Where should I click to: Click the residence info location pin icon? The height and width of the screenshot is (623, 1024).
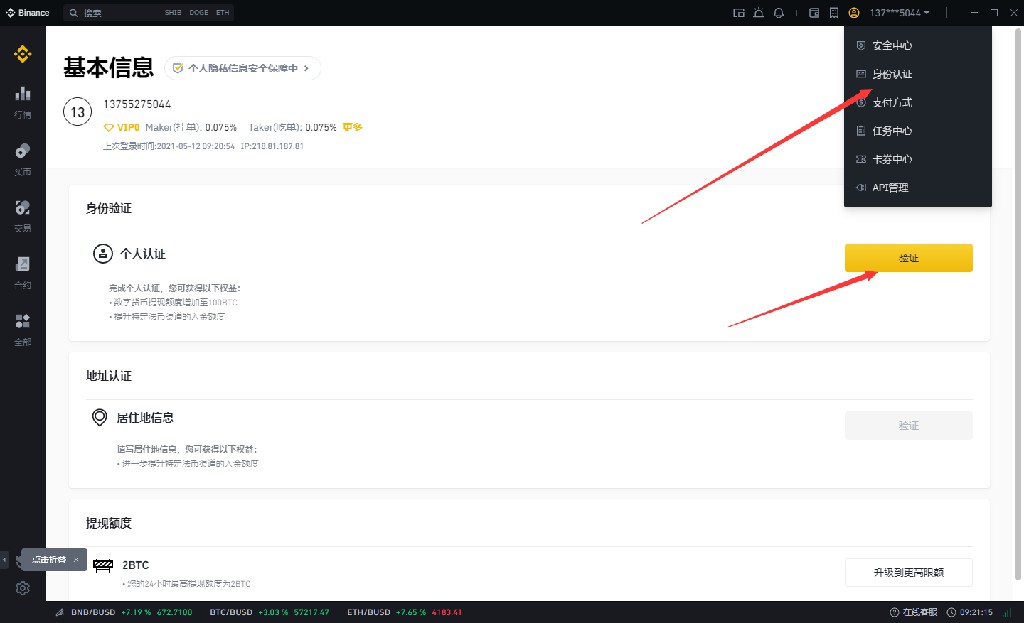point(99,417)
